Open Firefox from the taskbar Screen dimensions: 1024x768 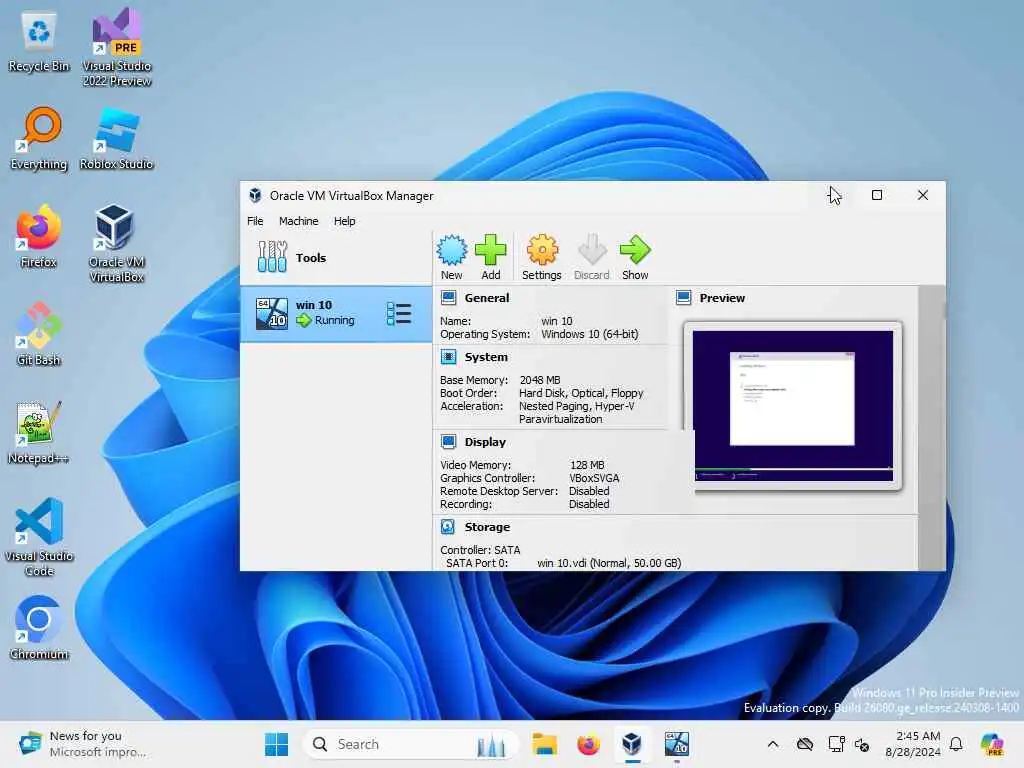(588, 744)
